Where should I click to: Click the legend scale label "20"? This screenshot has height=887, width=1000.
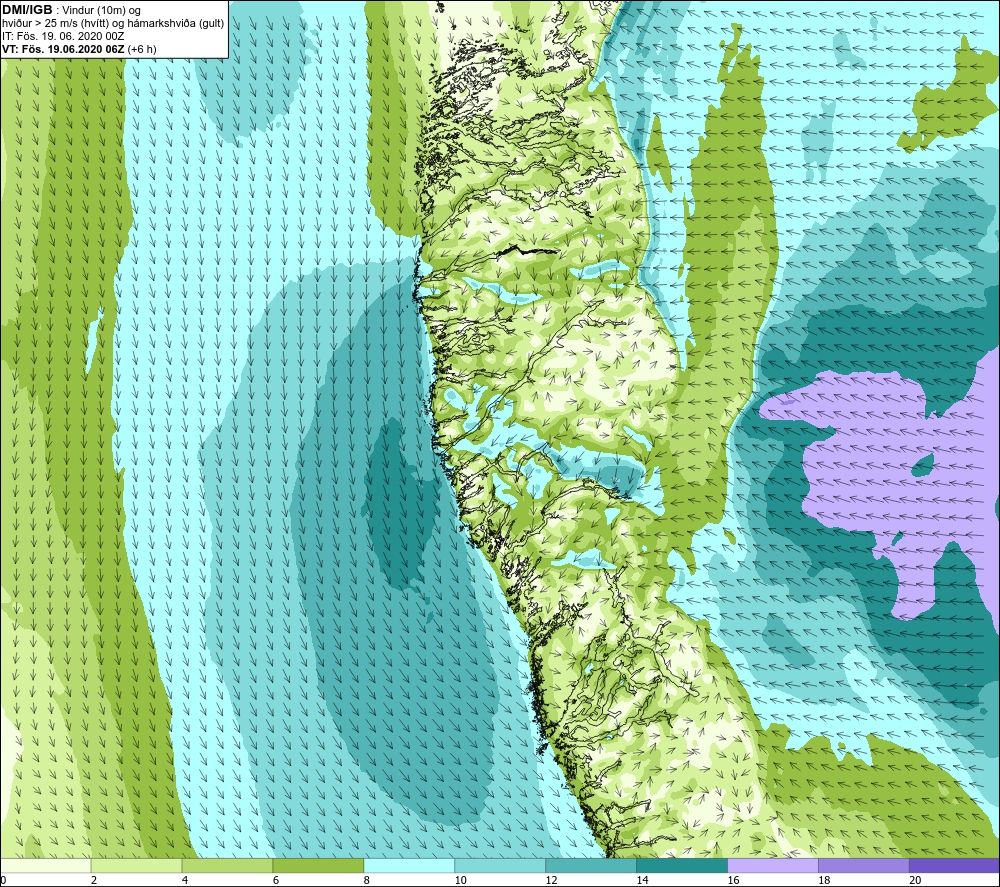tap(915, 880)
